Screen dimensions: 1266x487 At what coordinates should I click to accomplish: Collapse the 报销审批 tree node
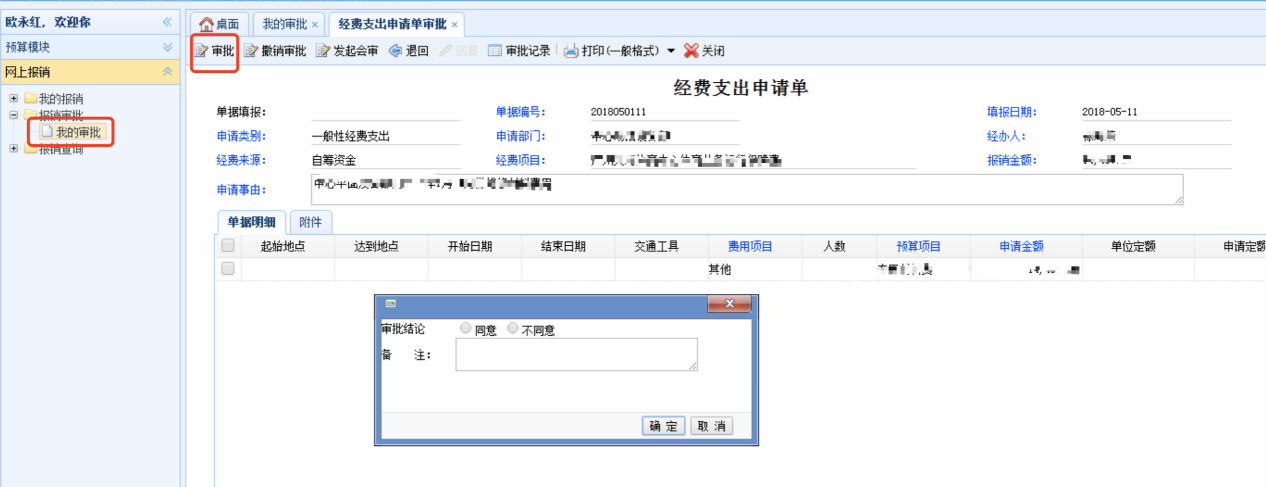(x=13, y=115)
